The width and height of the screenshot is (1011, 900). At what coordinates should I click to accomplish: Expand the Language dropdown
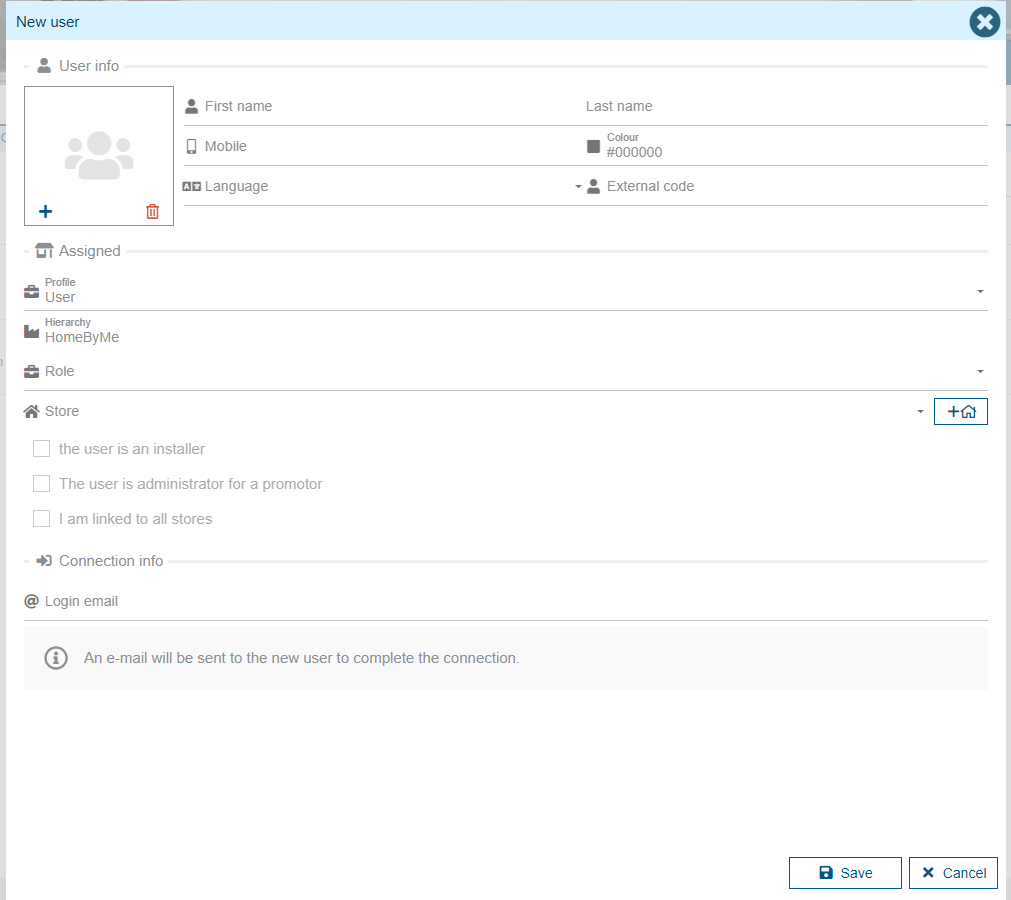click(x=578, y=187)
